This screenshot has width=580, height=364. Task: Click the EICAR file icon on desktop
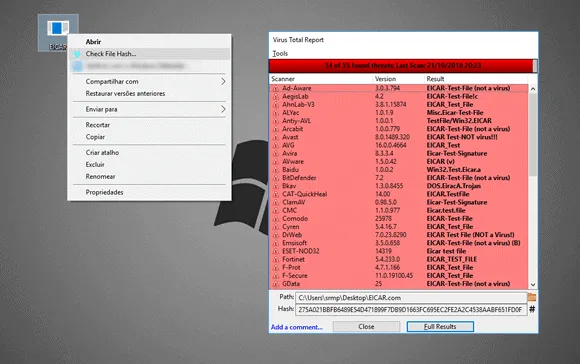click(x=58, y=30)
